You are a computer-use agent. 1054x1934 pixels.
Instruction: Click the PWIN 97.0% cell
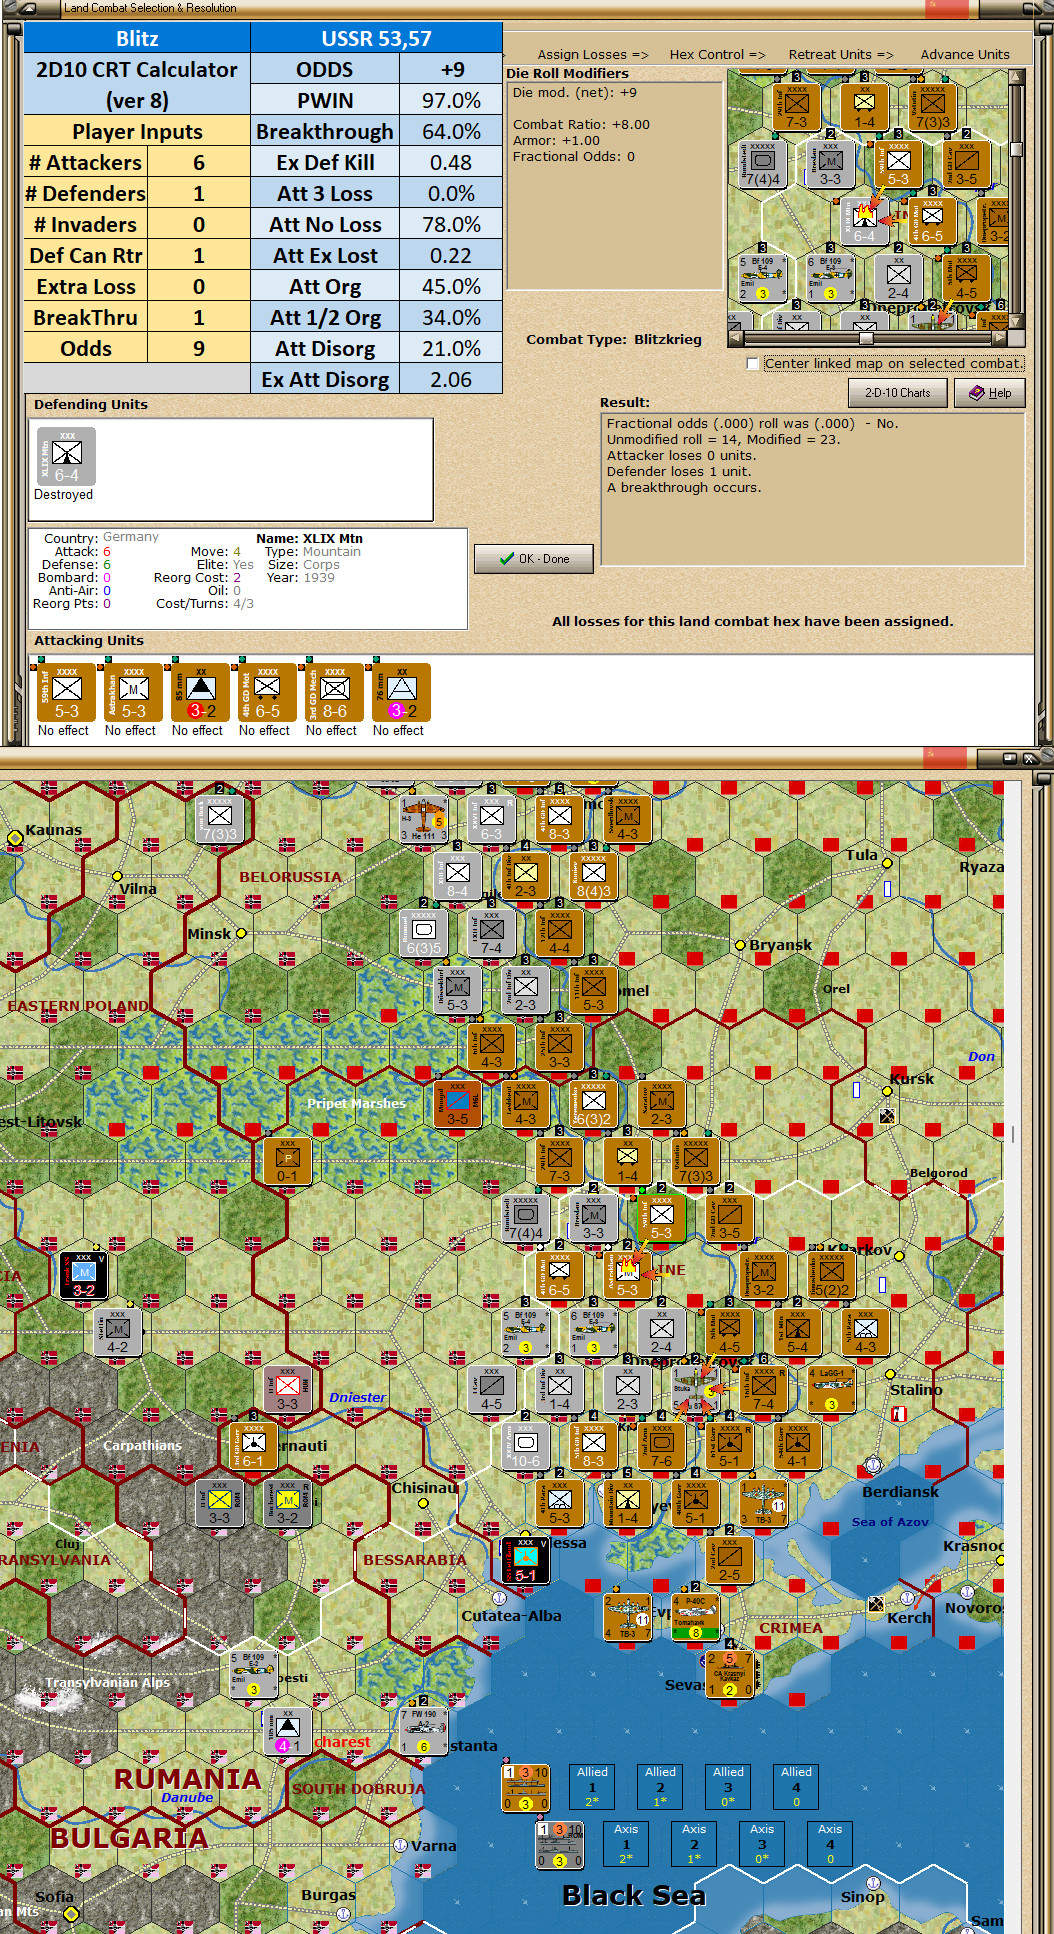point(451,101)
